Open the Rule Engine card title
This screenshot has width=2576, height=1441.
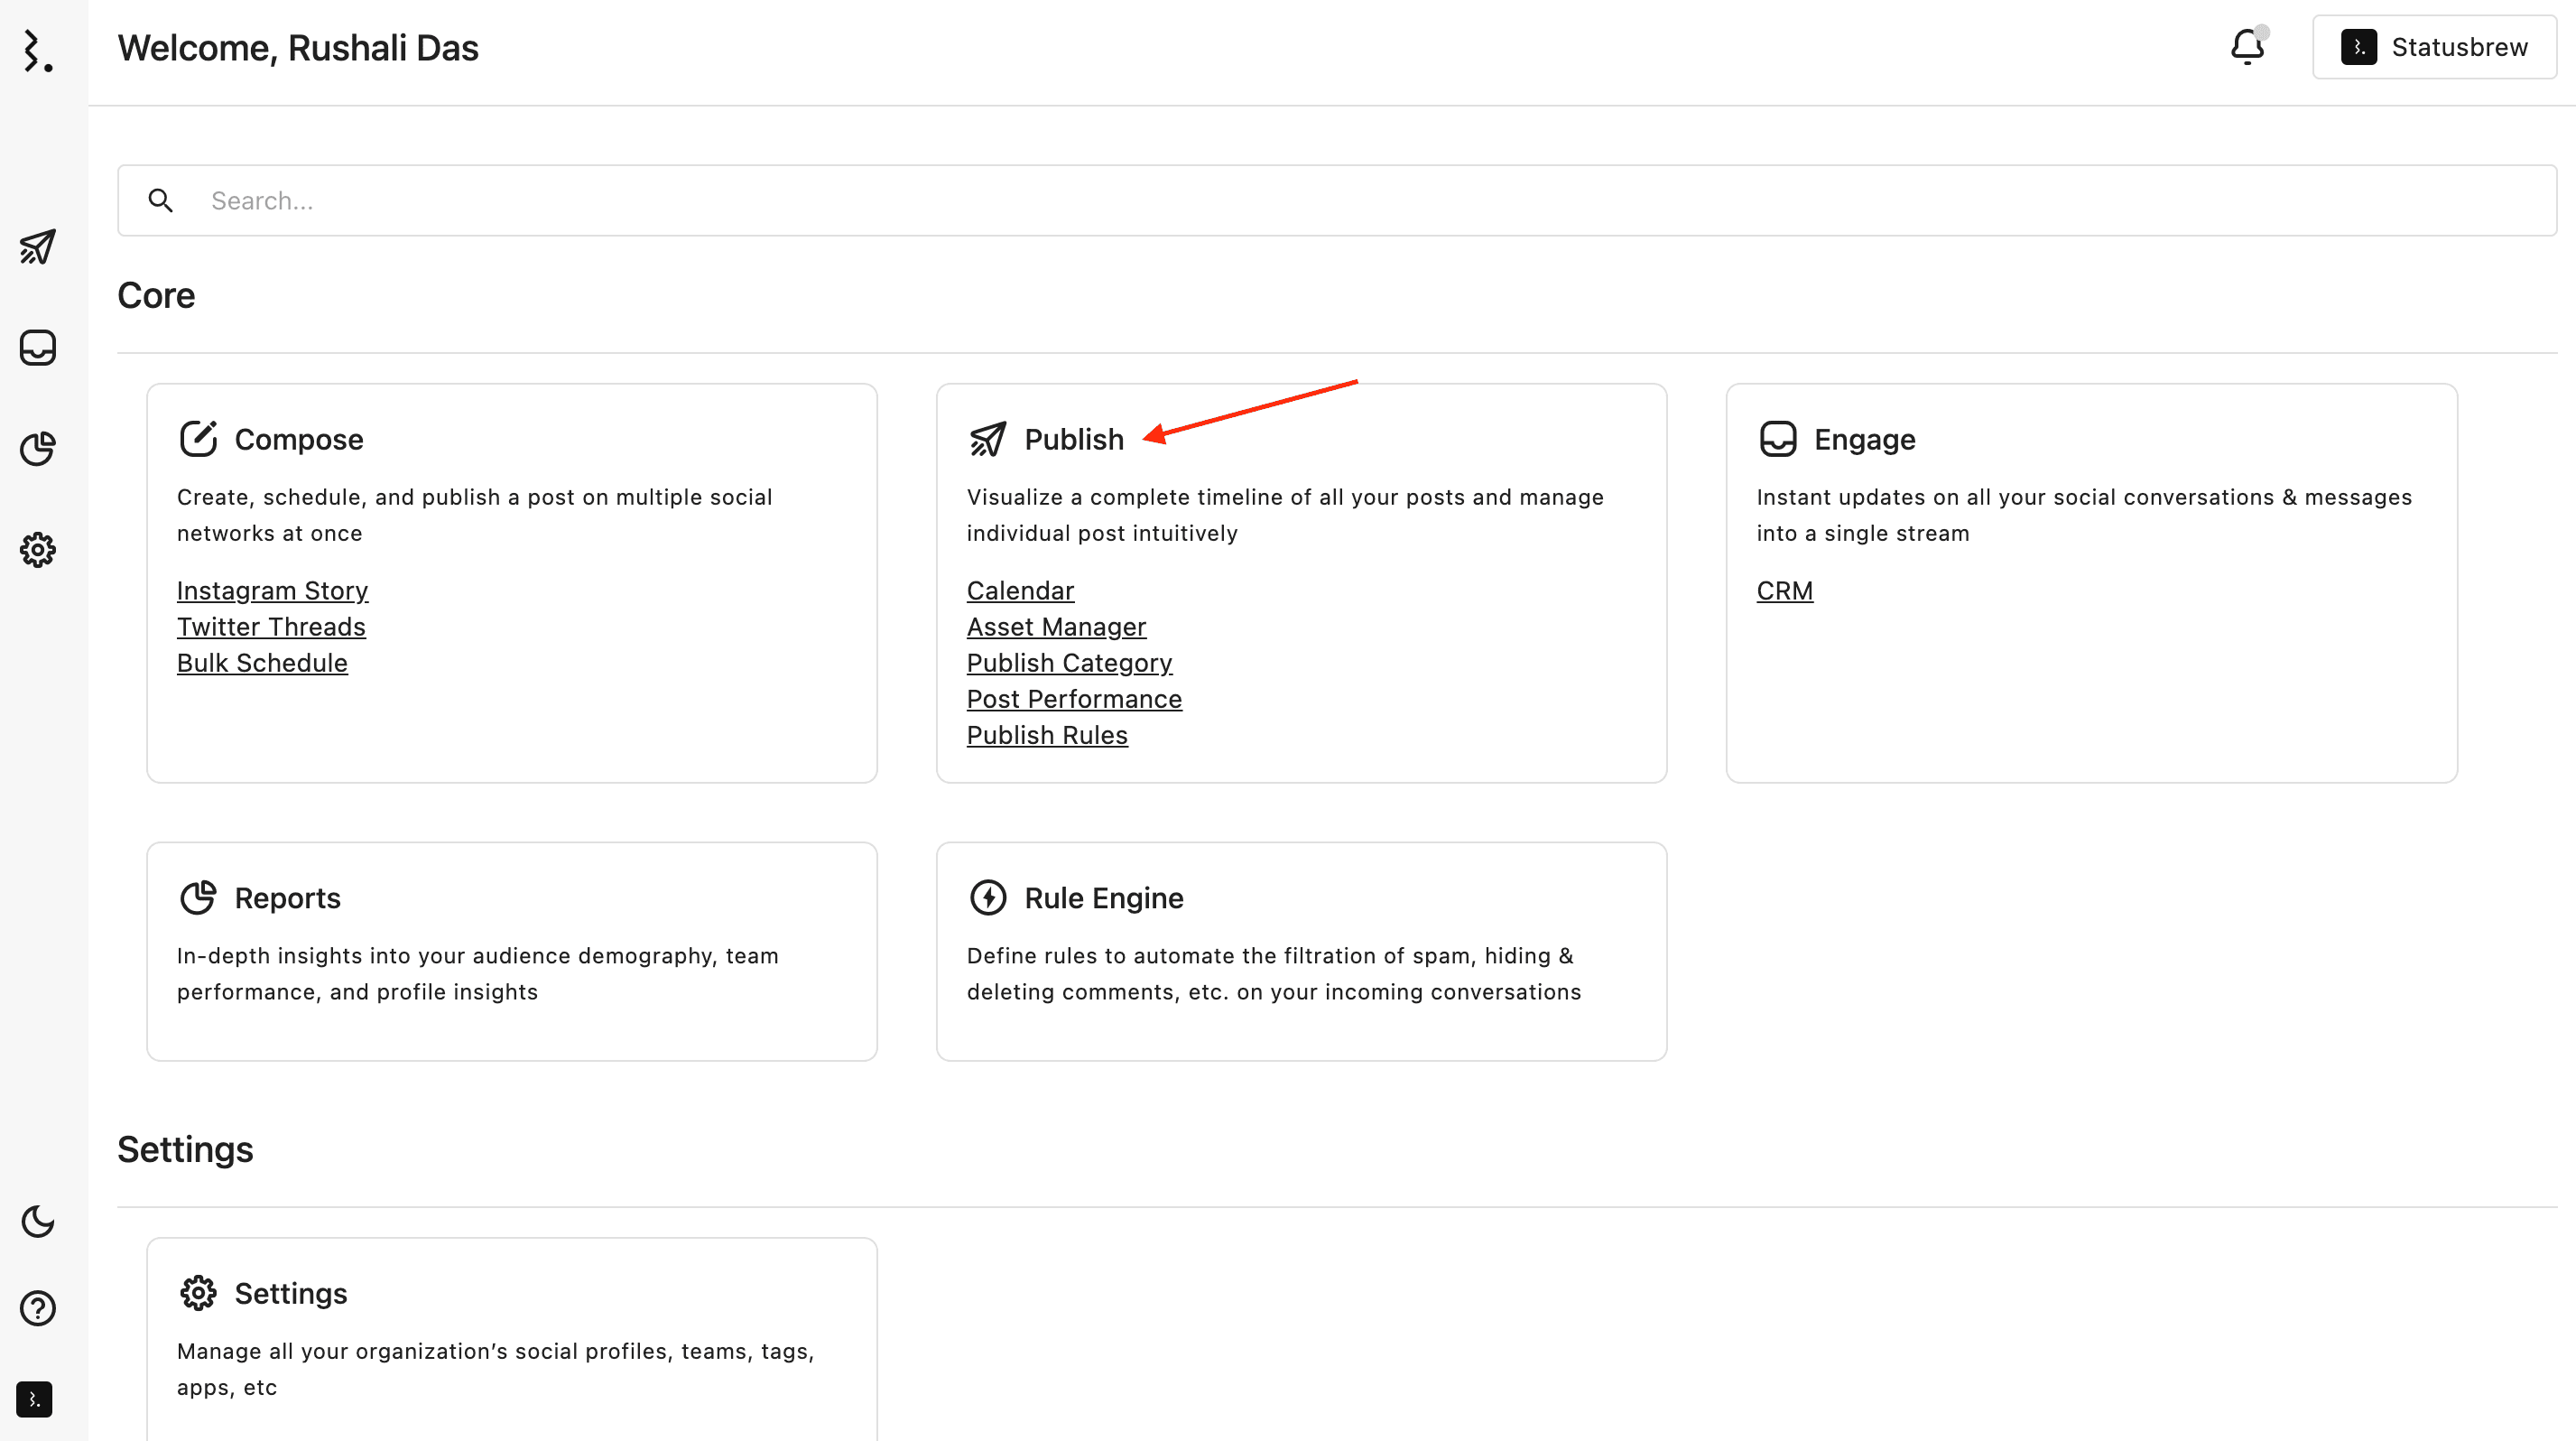coord(1104,898)
